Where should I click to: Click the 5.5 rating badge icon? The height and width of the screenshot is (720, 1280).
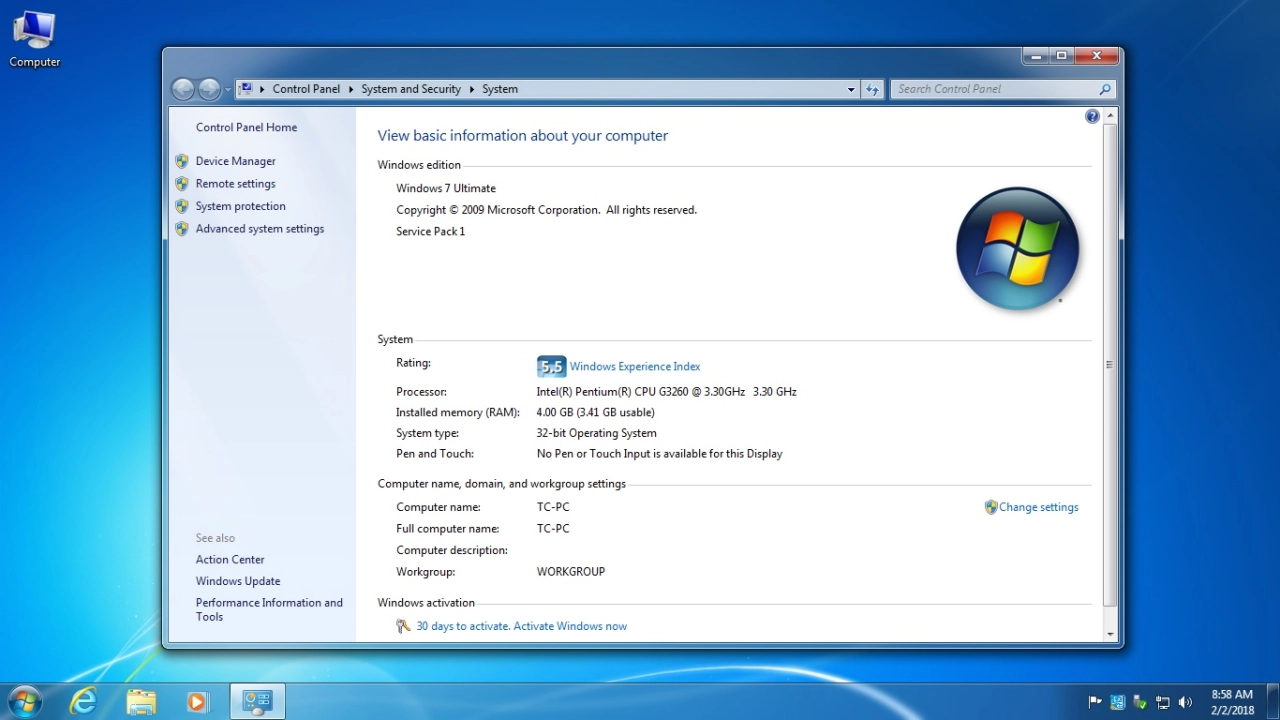[x=551, y=366]
